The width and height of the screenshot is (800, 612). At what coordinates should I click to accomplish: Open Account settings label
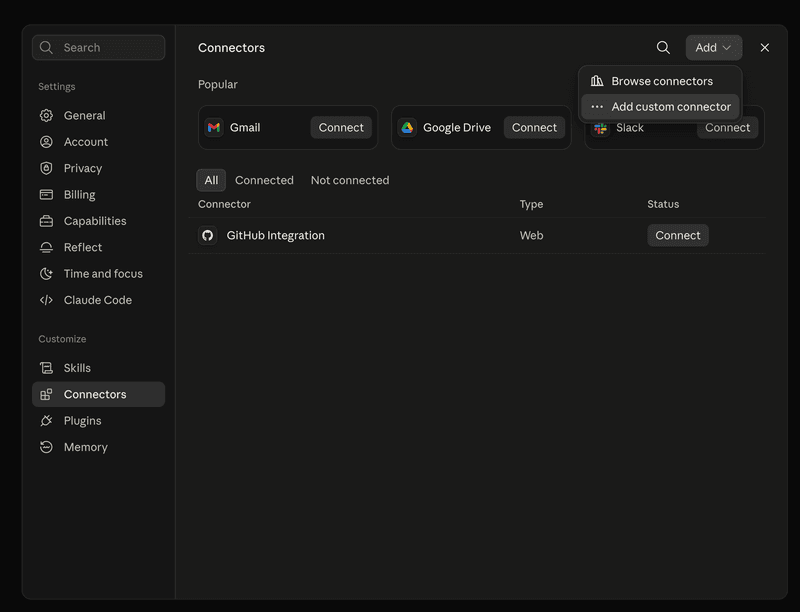[86, 142]
